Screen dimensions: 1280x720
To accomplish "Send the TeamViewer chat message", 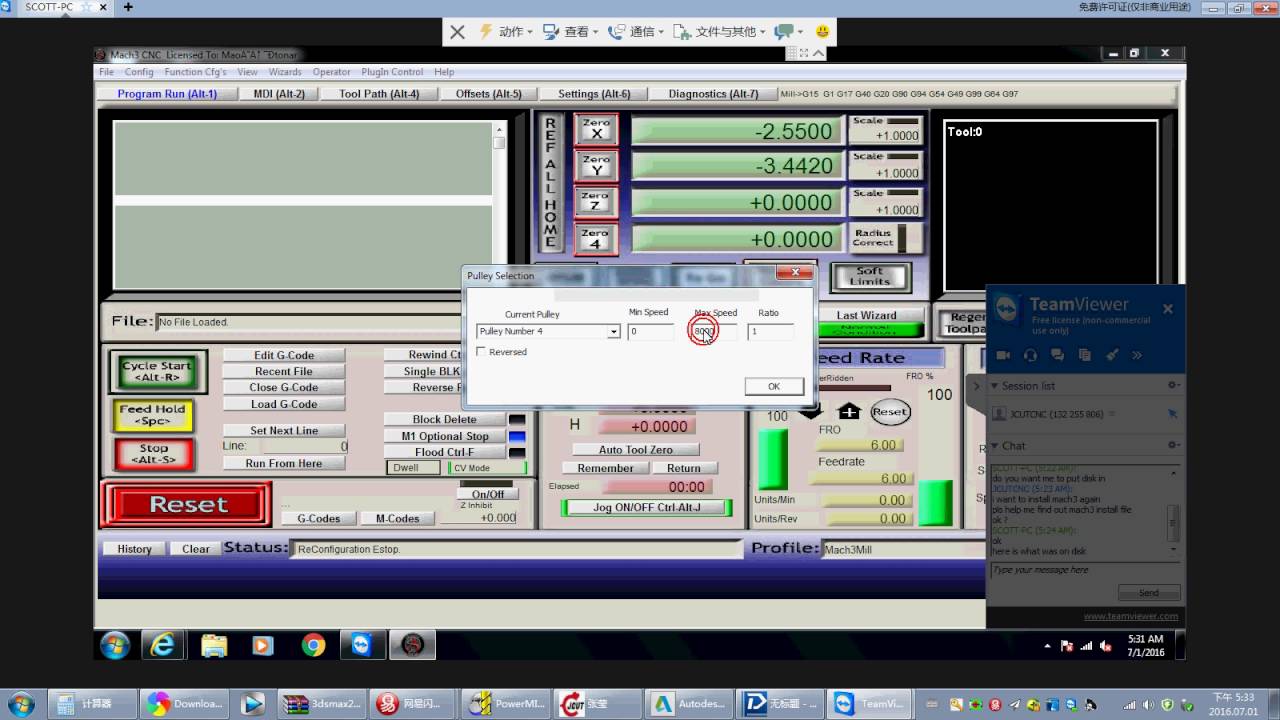I will coord(1149,593).
